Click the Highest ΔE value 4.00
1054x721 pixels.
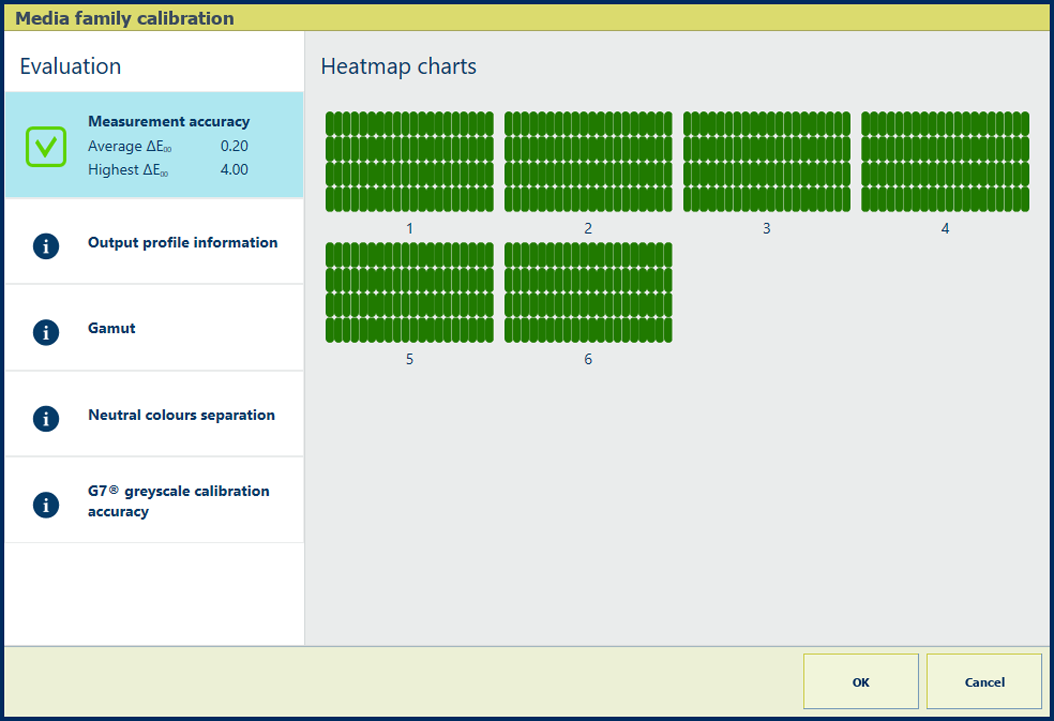[x=234, y=170]
